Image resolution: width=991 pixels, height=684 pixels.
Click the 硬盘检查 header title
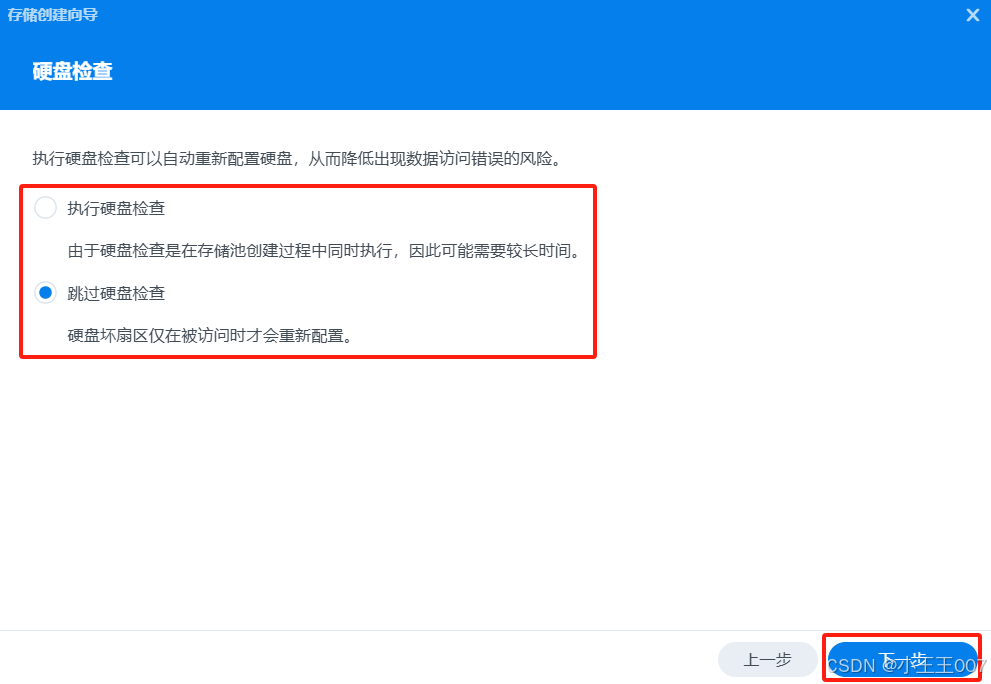[73, 71]
